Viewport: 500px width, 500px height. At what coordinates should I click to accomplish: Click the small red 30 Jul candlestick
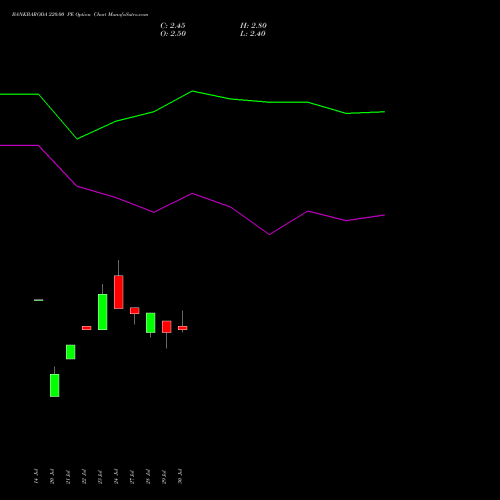click(x=183, y=328)
